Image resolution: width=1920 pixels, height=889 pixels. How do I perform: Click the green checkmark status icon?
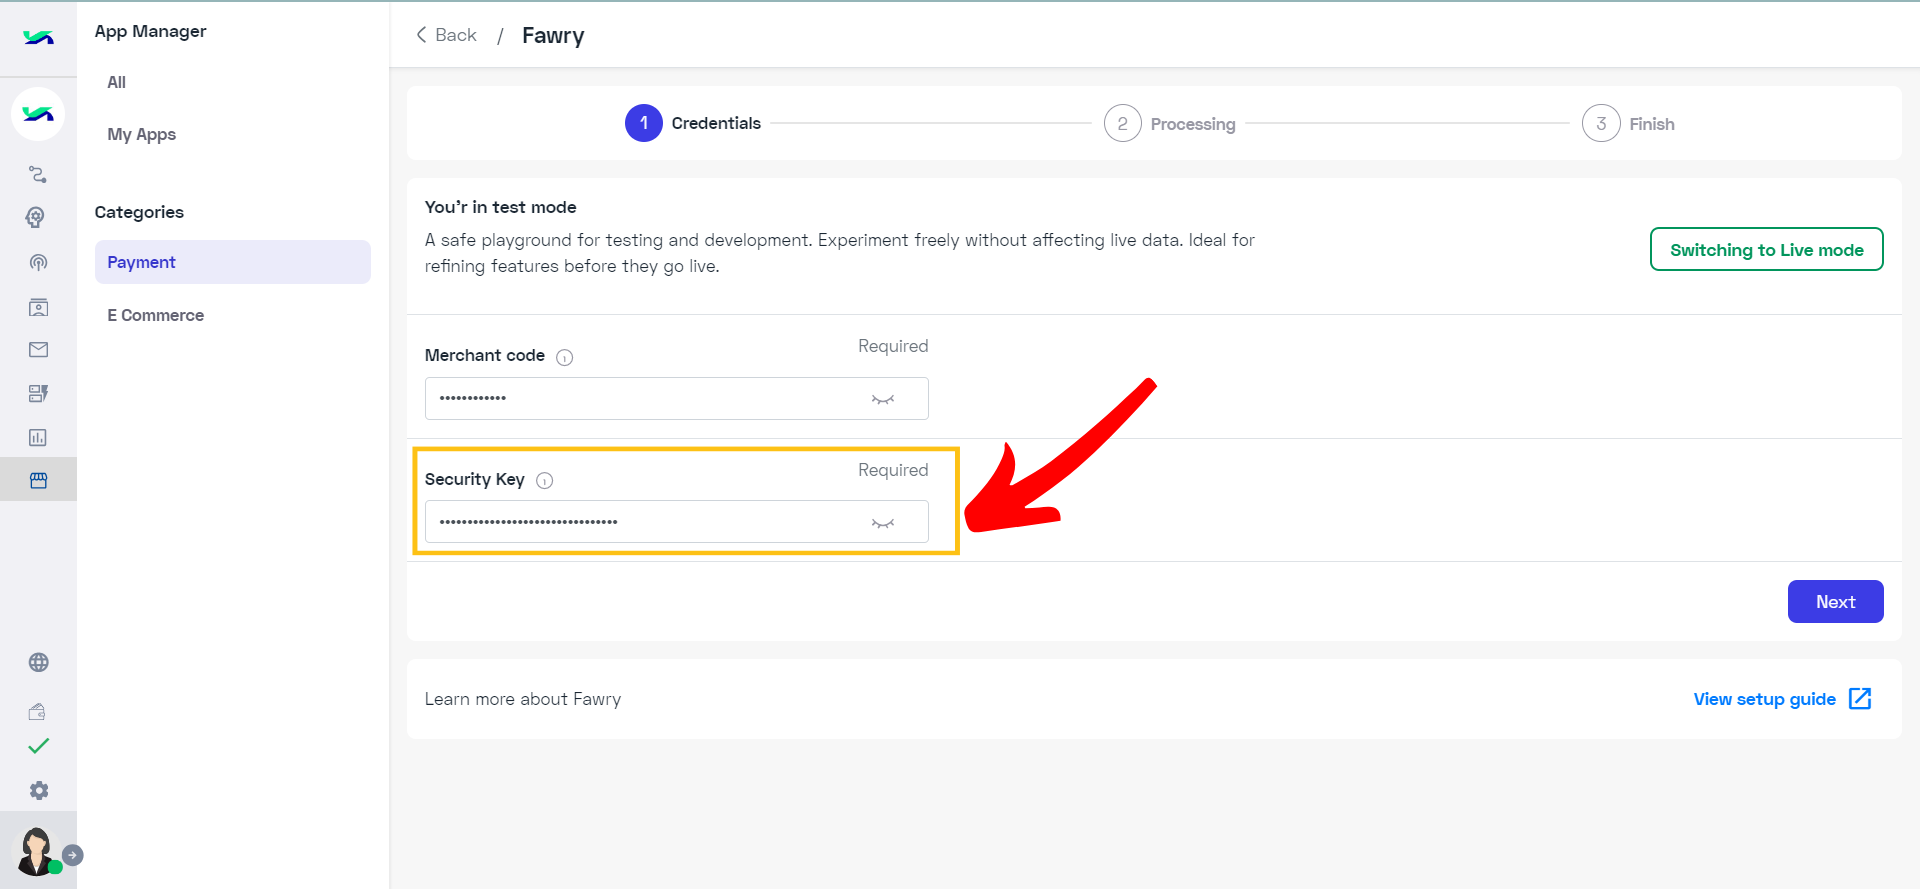tap(38, 746)
